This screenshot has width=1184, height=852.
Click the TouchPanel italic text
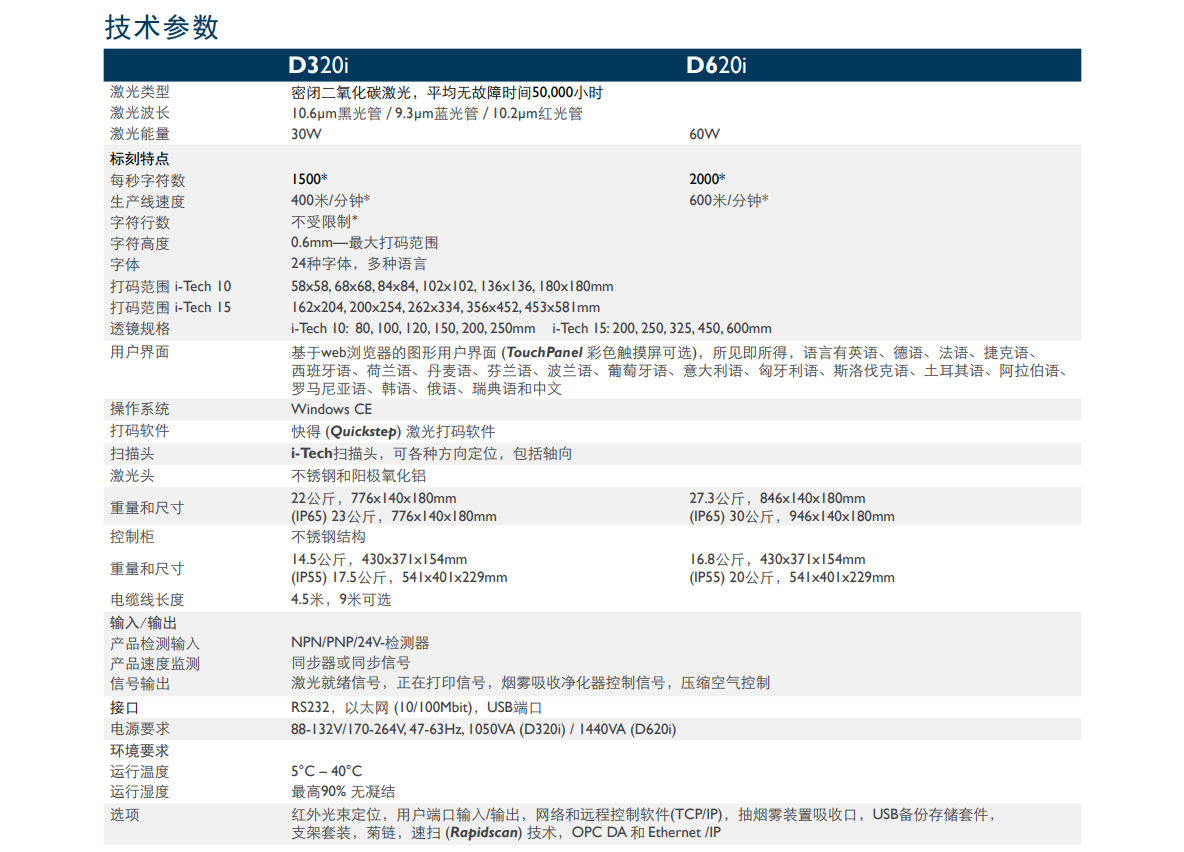544,353
